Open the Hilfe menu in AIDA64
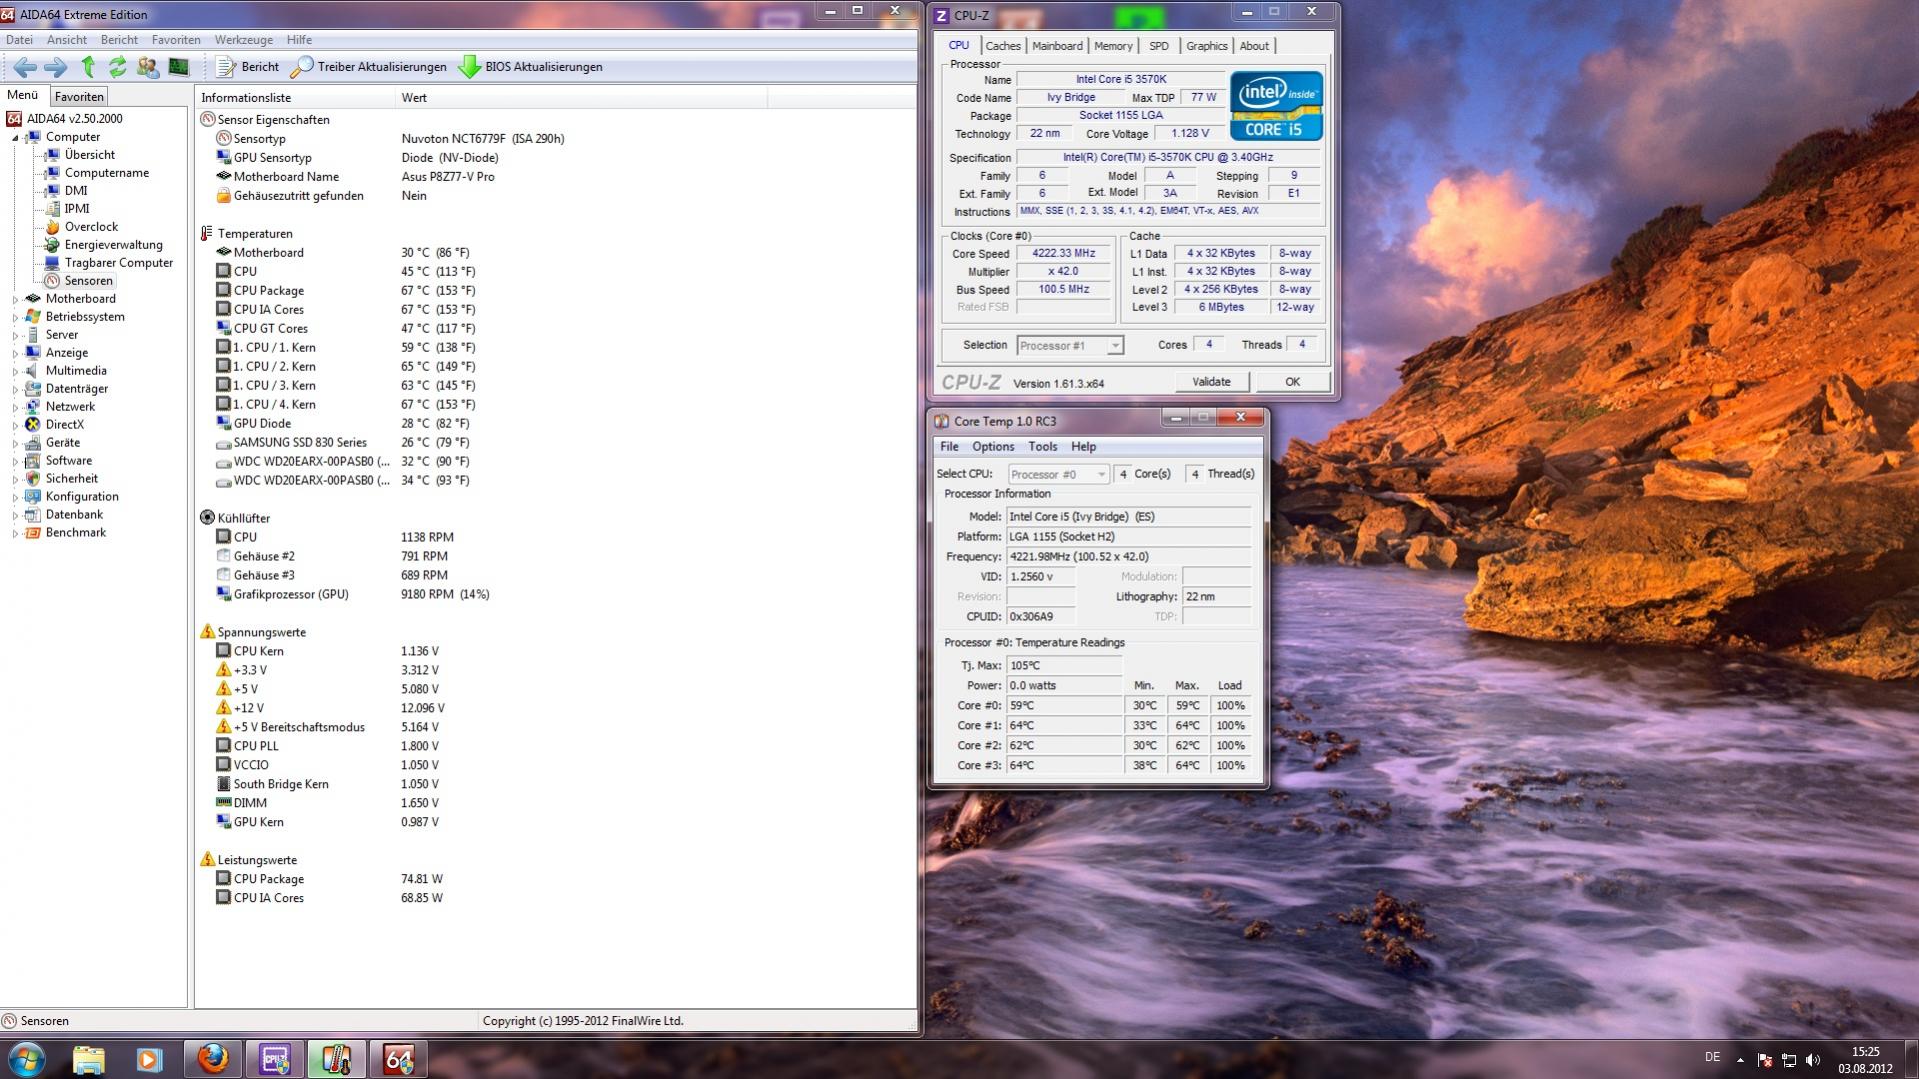 tap(299, 40)
